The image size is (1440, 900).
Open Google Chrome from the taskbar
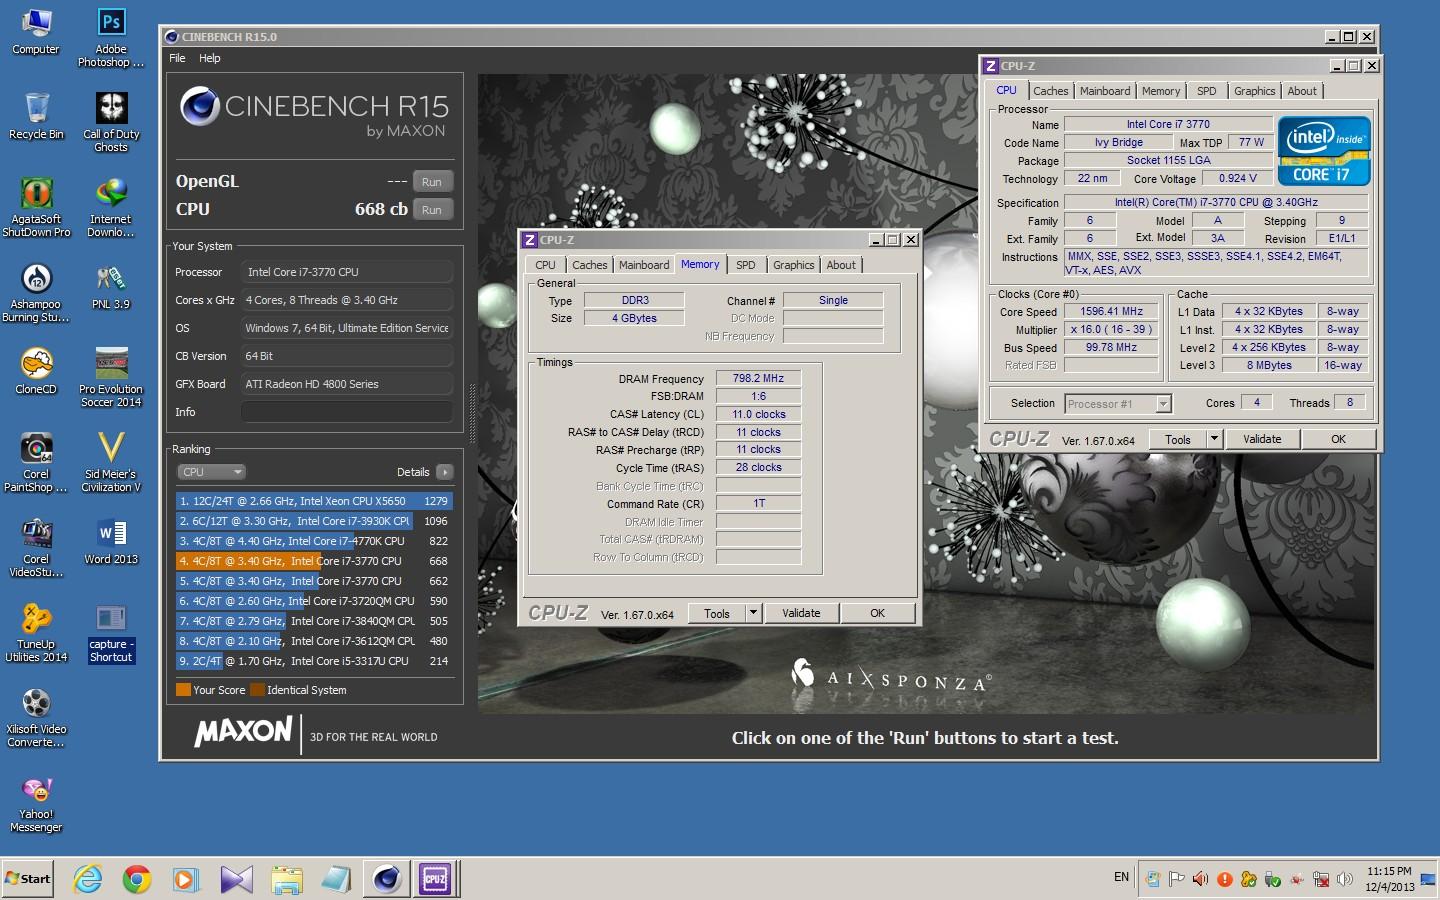coord(137,879)
